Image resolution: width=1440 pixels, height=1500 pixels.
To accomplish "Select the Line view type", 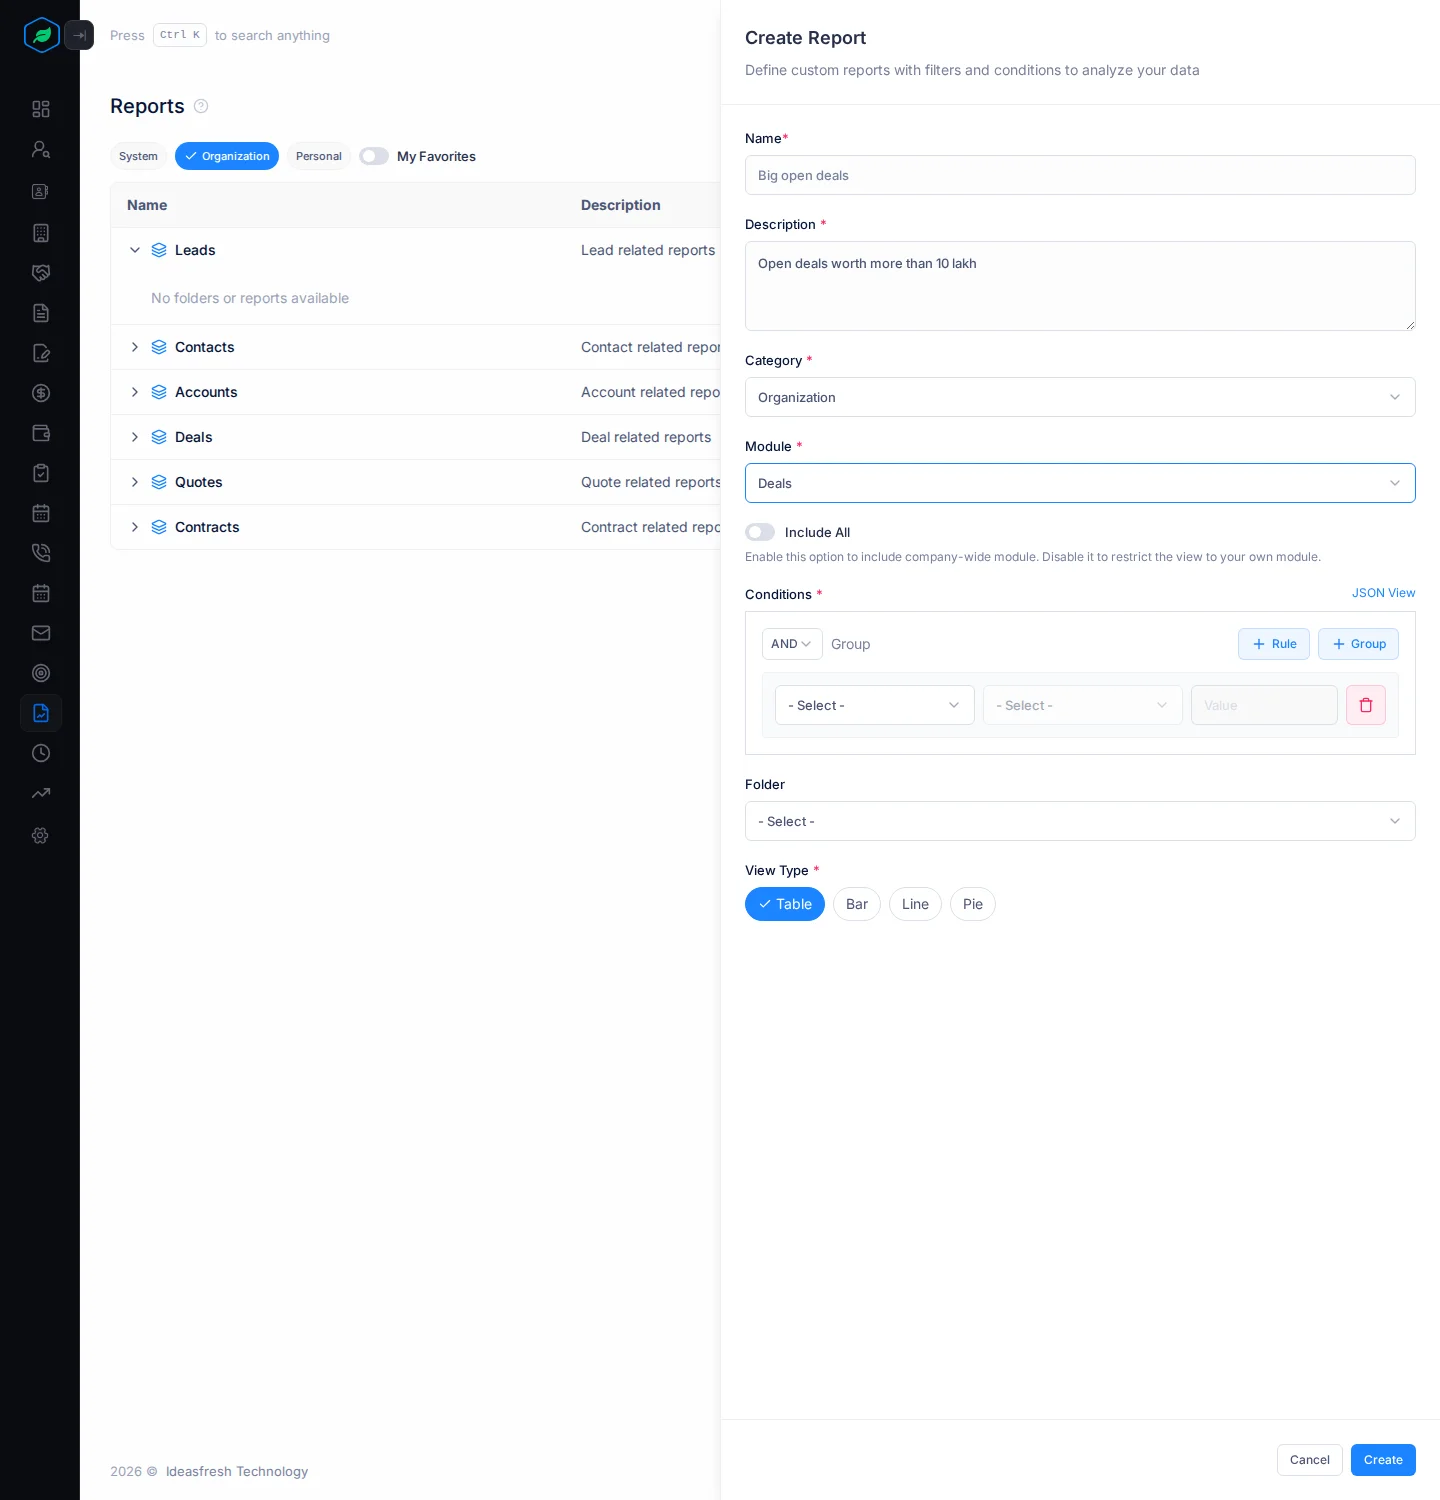I will coord(915,904).
